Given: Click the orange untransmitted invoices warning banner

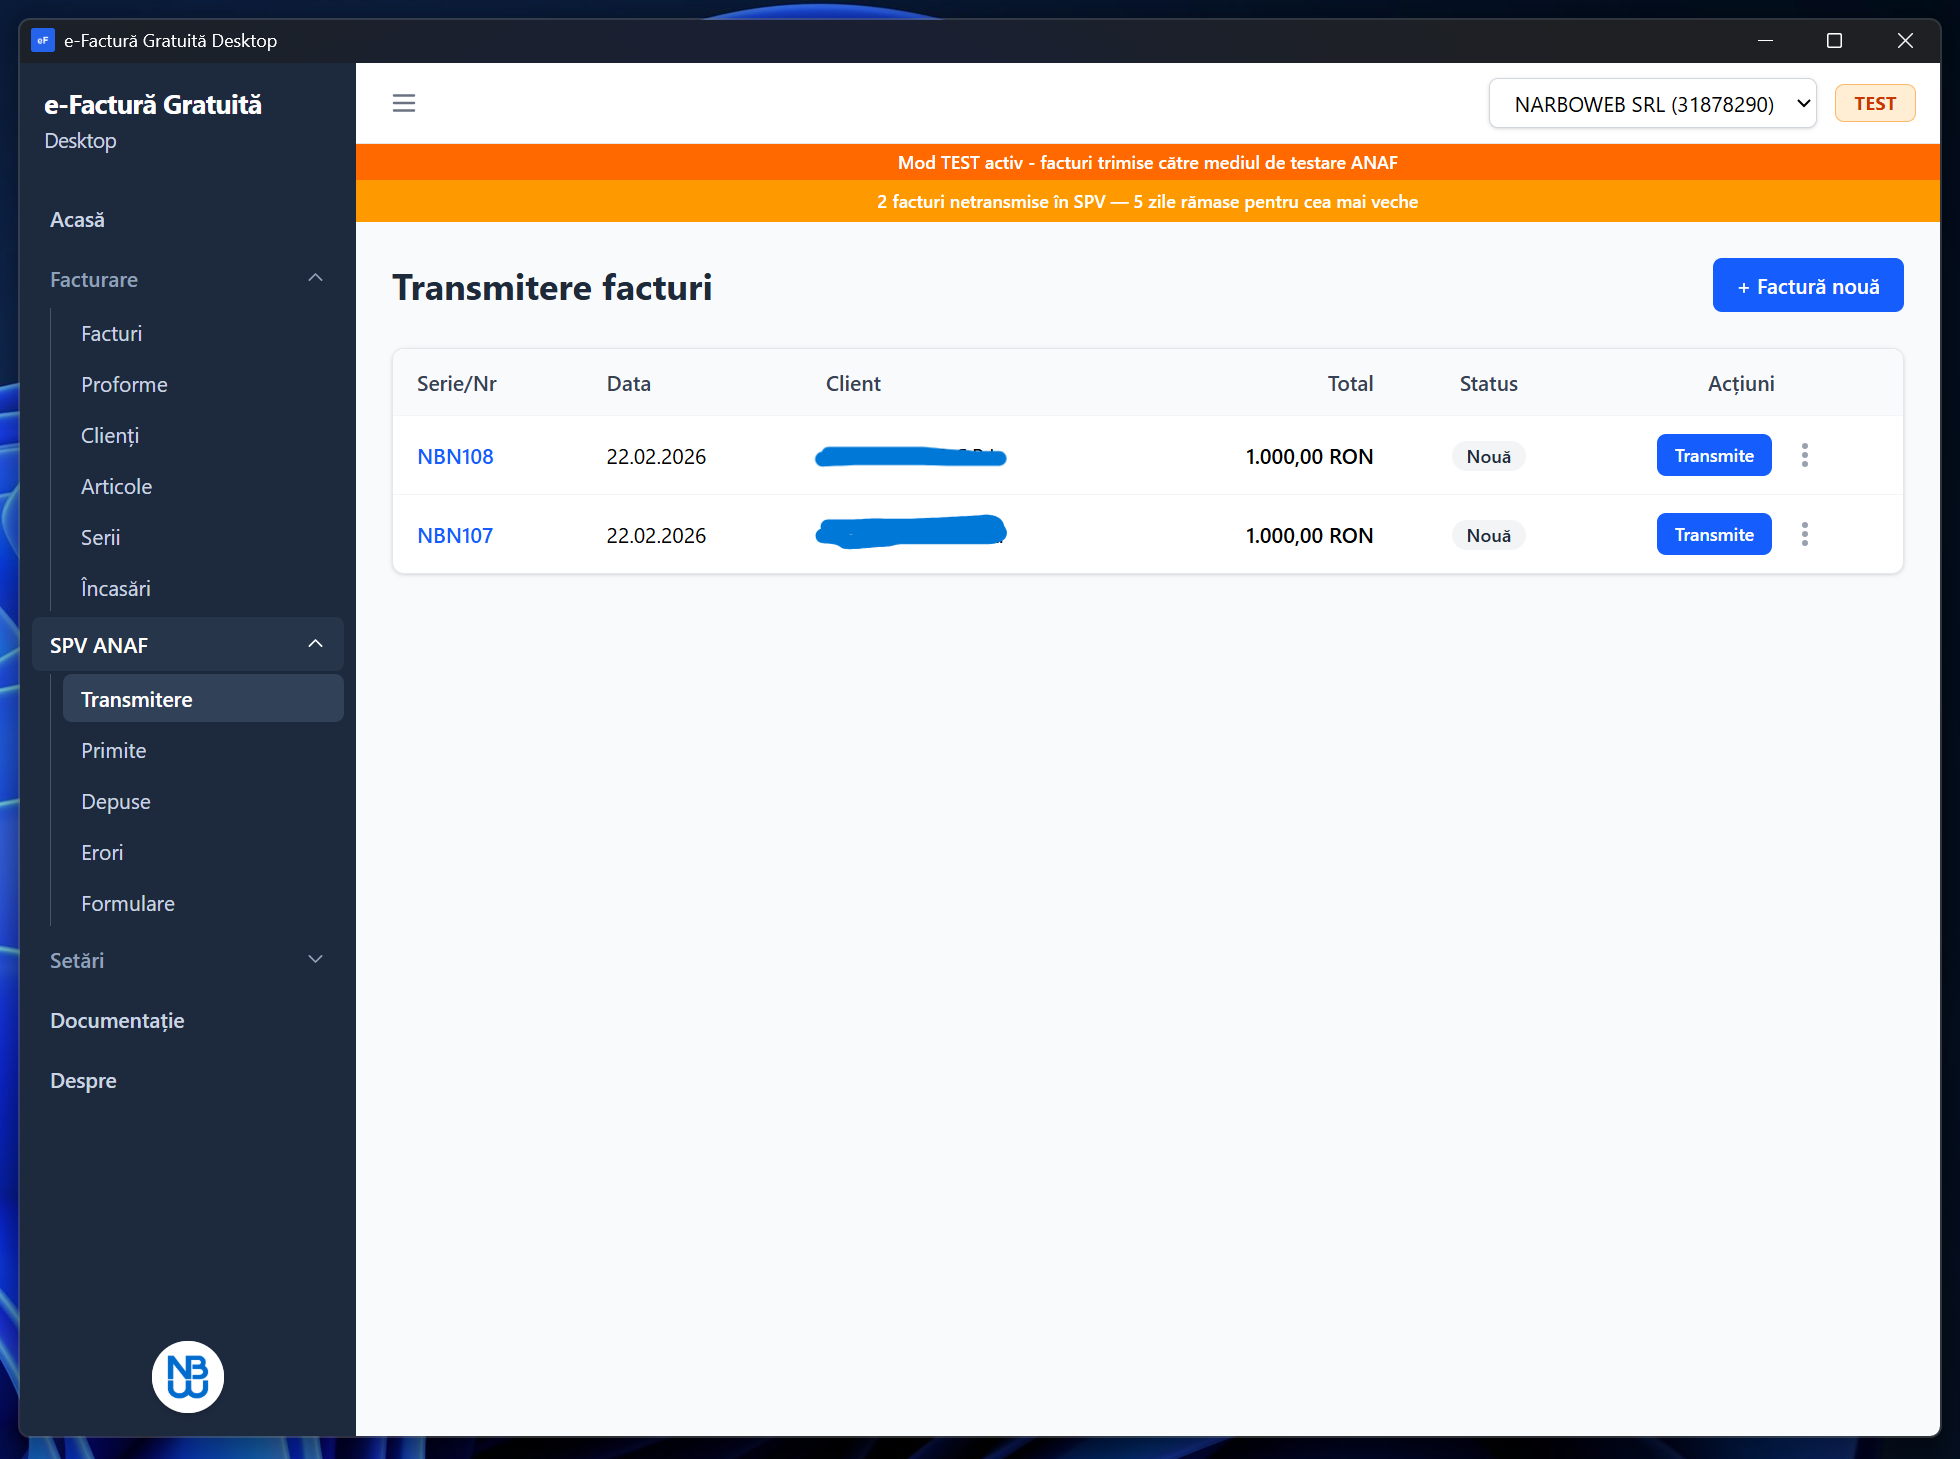Looking at the screenshot, I should click(1147, 202).
